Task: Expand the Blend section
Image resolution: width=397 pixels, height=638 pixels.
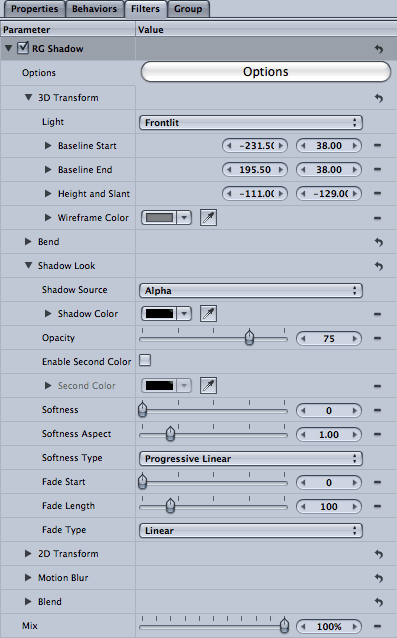Action: click(x=28, y=601)
